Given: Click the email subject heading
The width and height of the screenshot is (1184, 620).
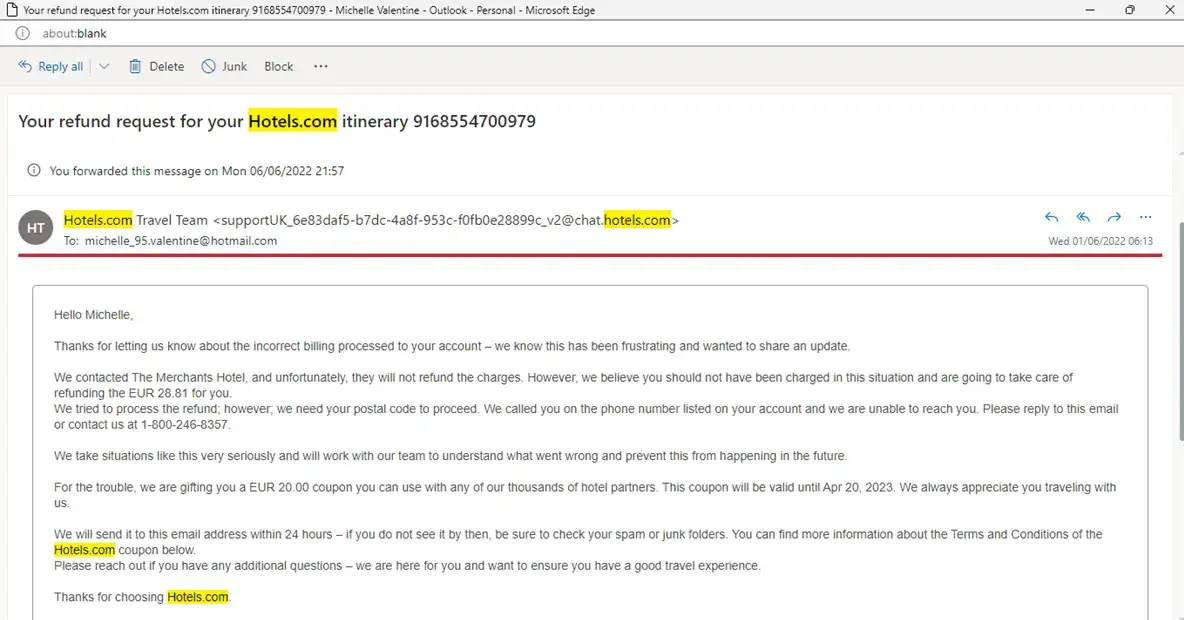Looking at the screenshot, I should click(277, 121).
